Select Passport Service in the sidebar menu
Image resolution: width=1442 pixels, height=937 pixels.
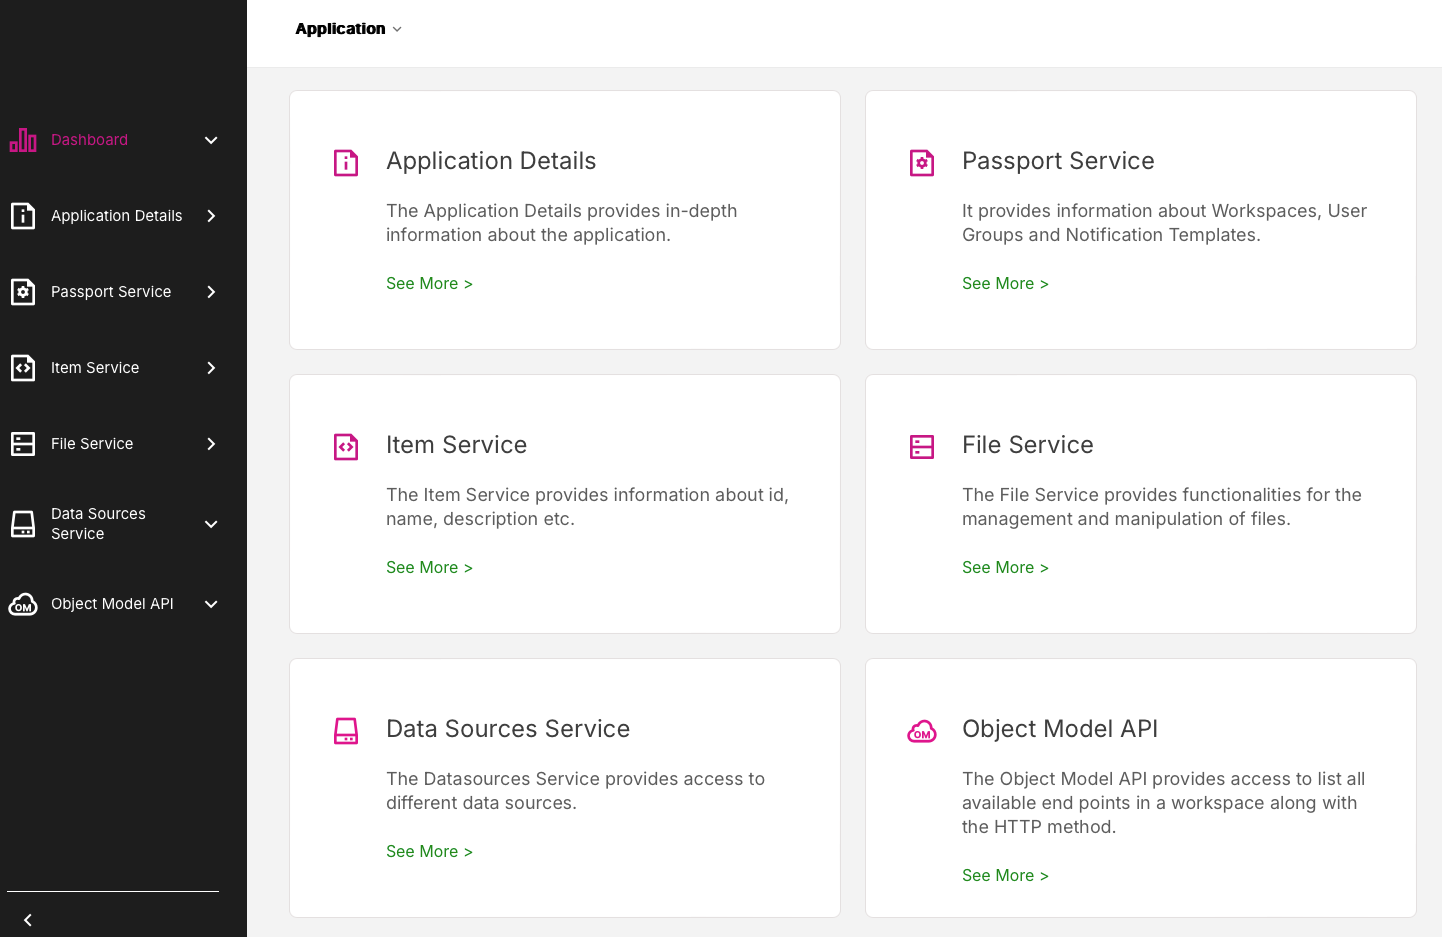coord(111,292)
